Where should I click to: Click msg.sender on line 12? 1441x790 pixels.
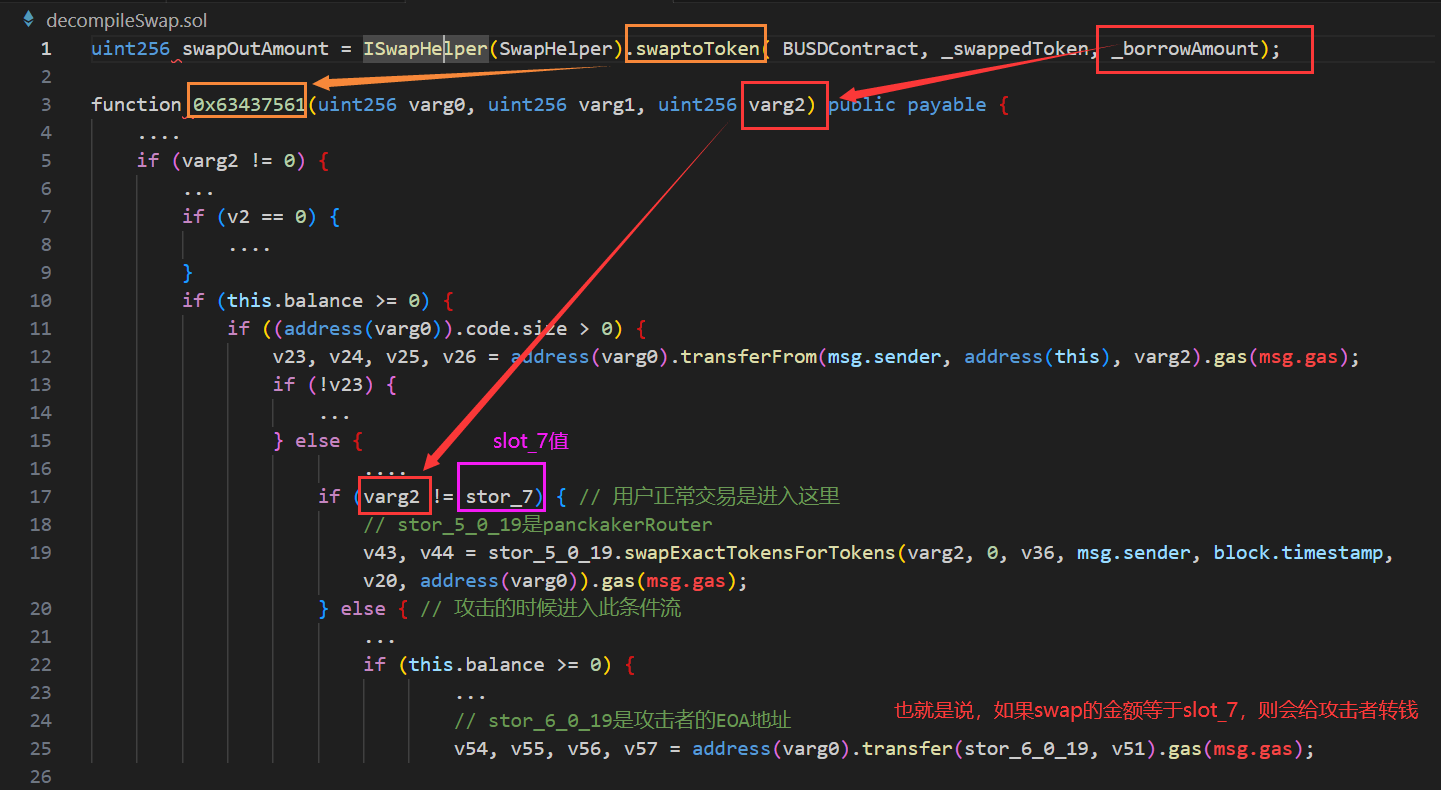[x=885, y=357]
